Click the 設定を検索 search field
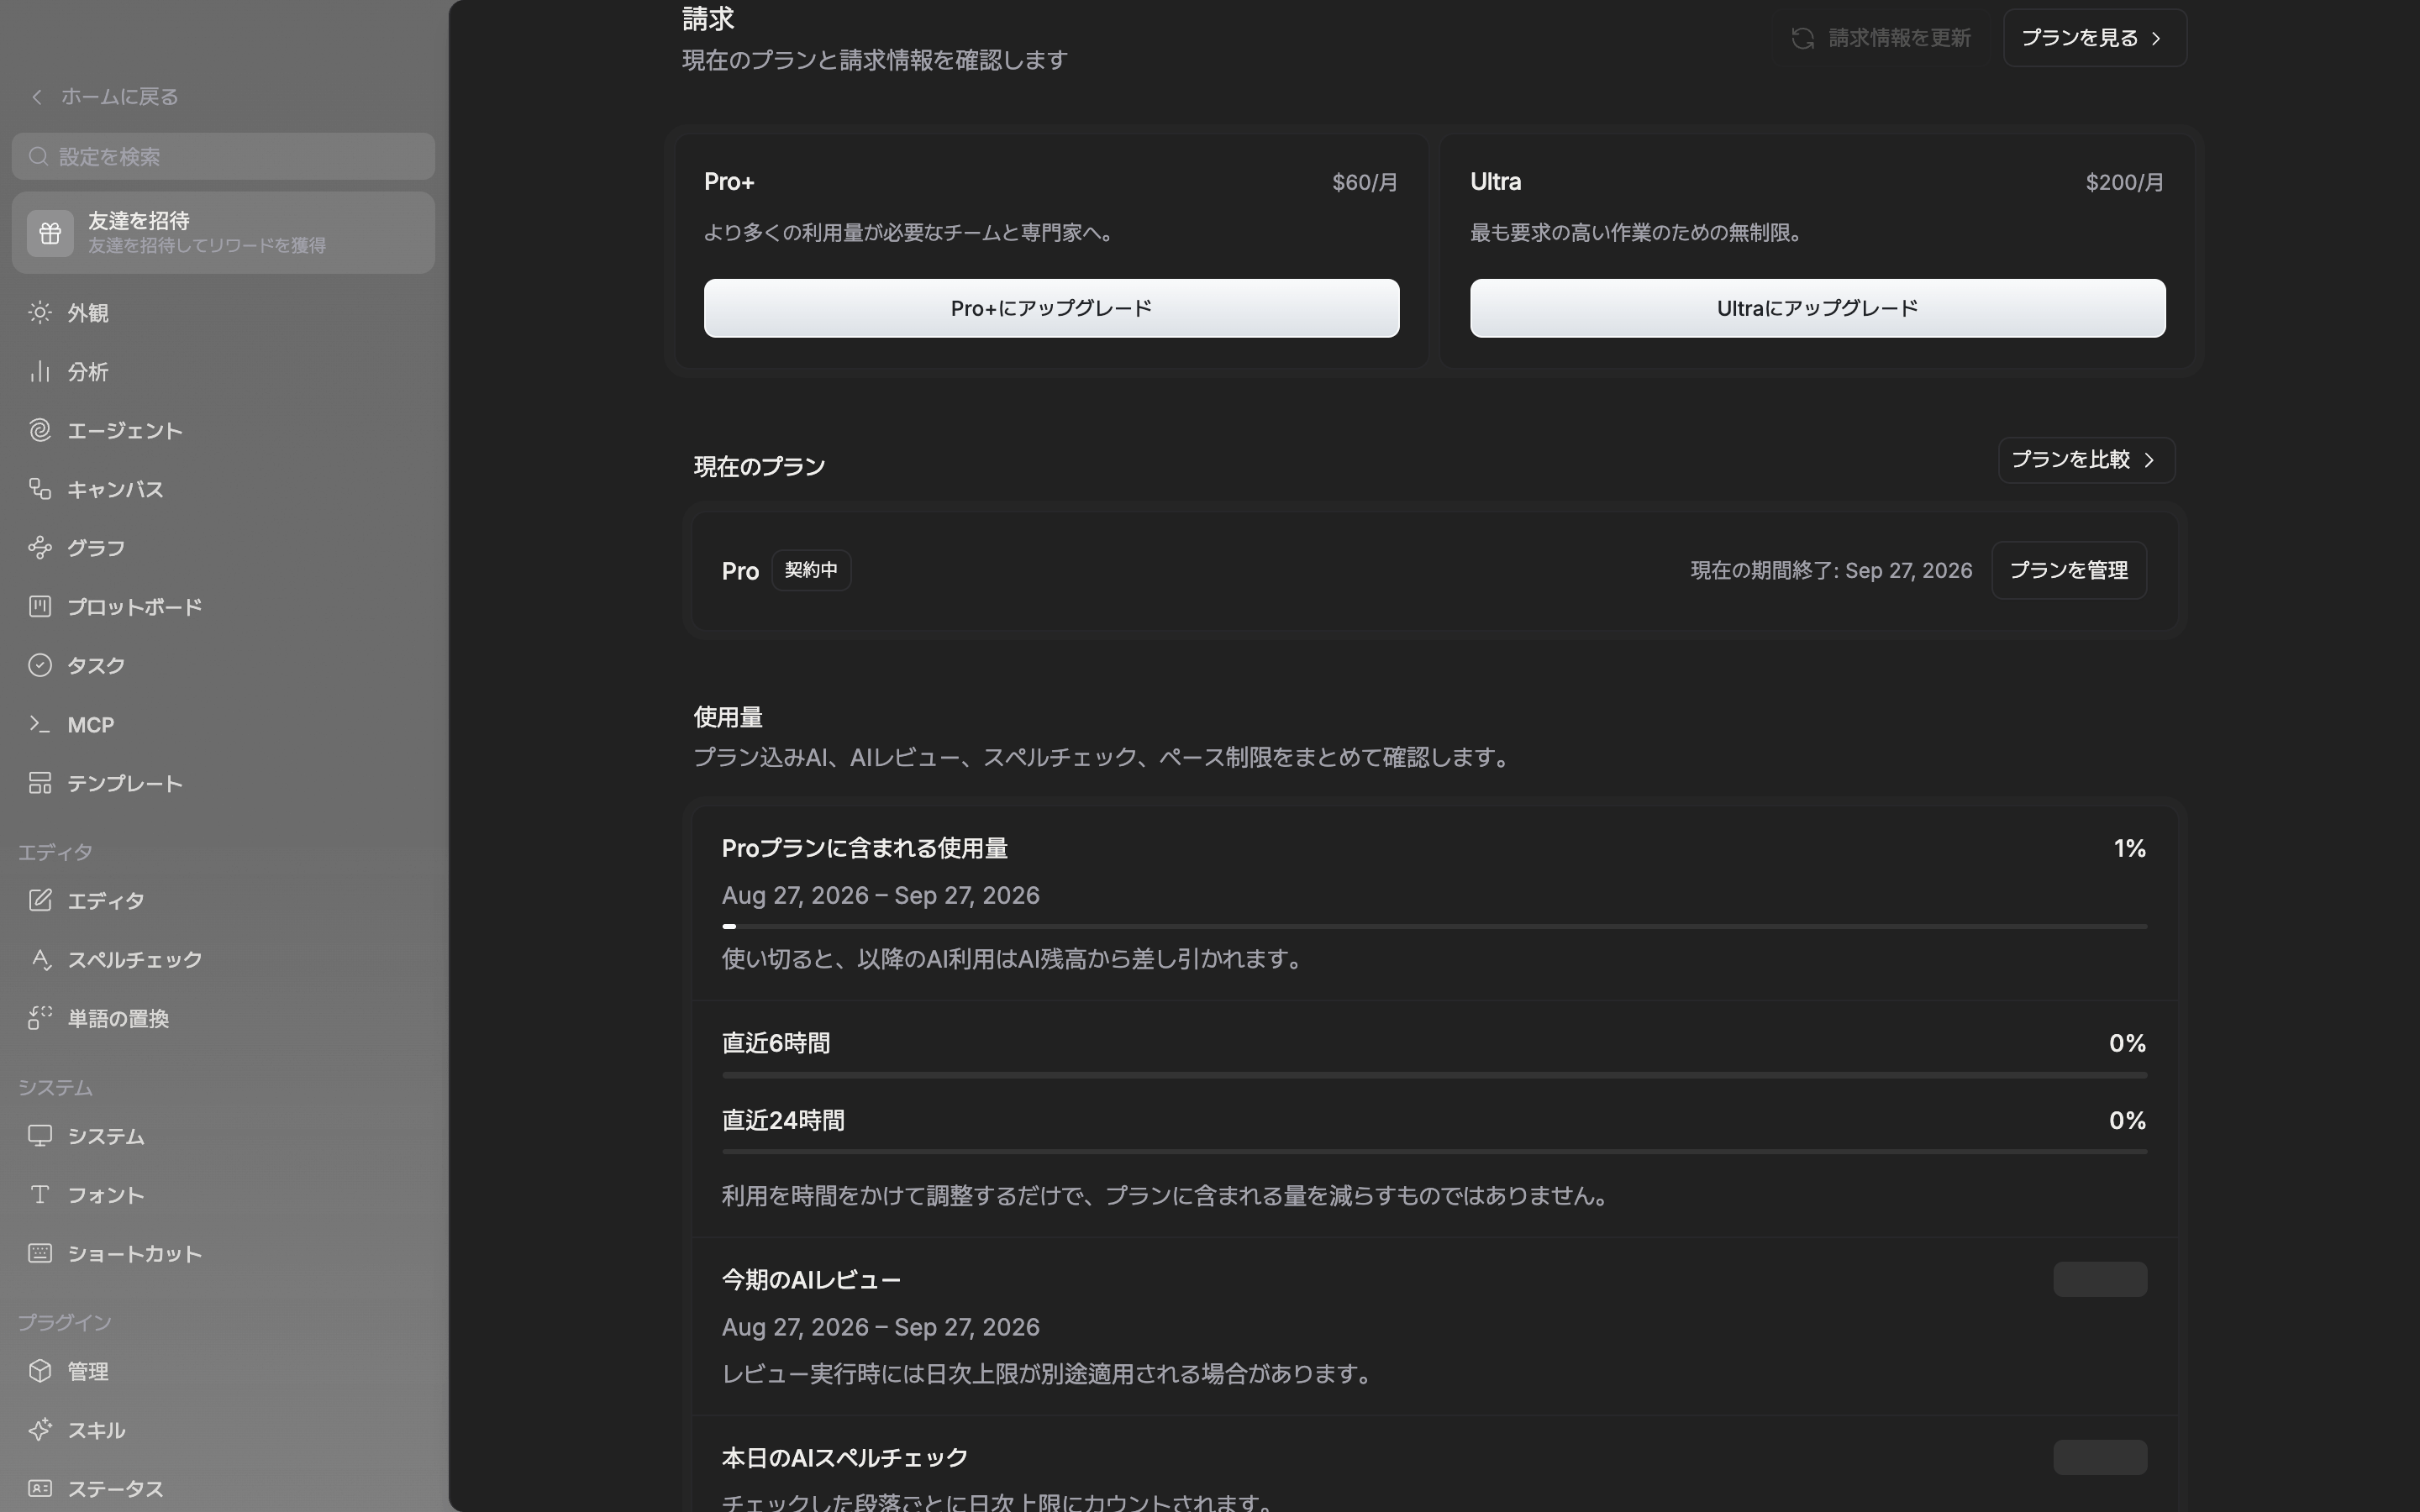2420x1512 pixels. (x=223, y=157)
